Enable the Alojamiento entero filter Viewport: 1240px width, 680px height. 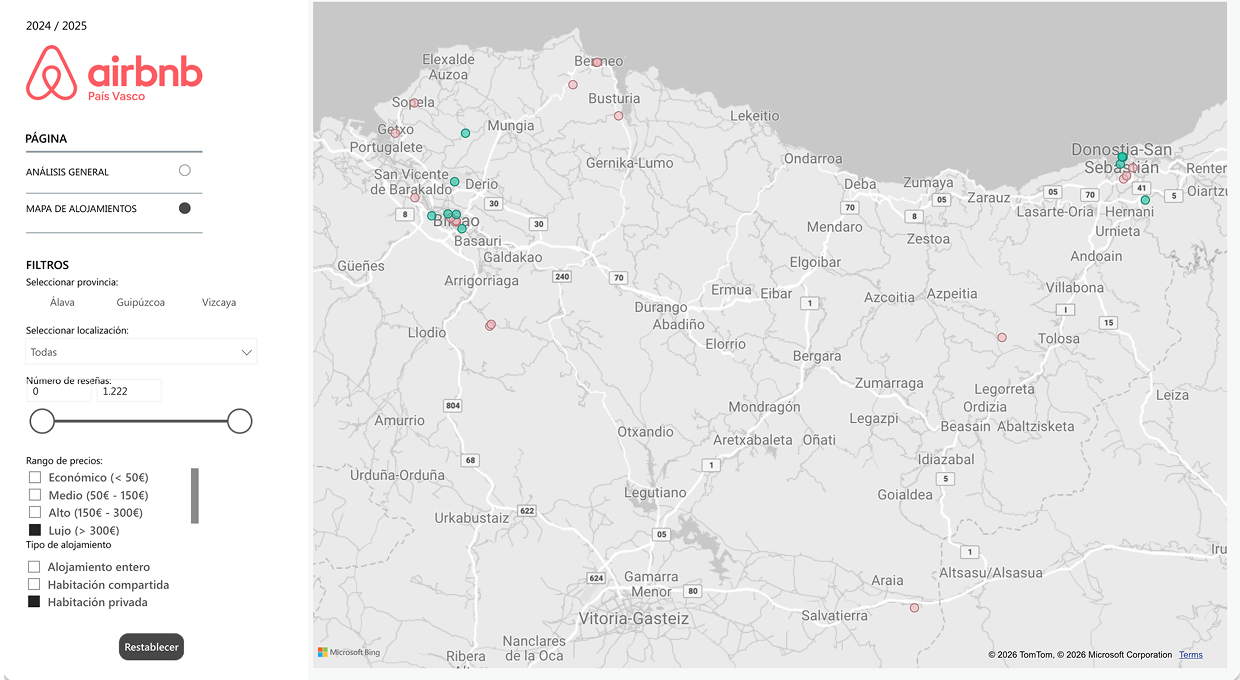pos(33,566)
